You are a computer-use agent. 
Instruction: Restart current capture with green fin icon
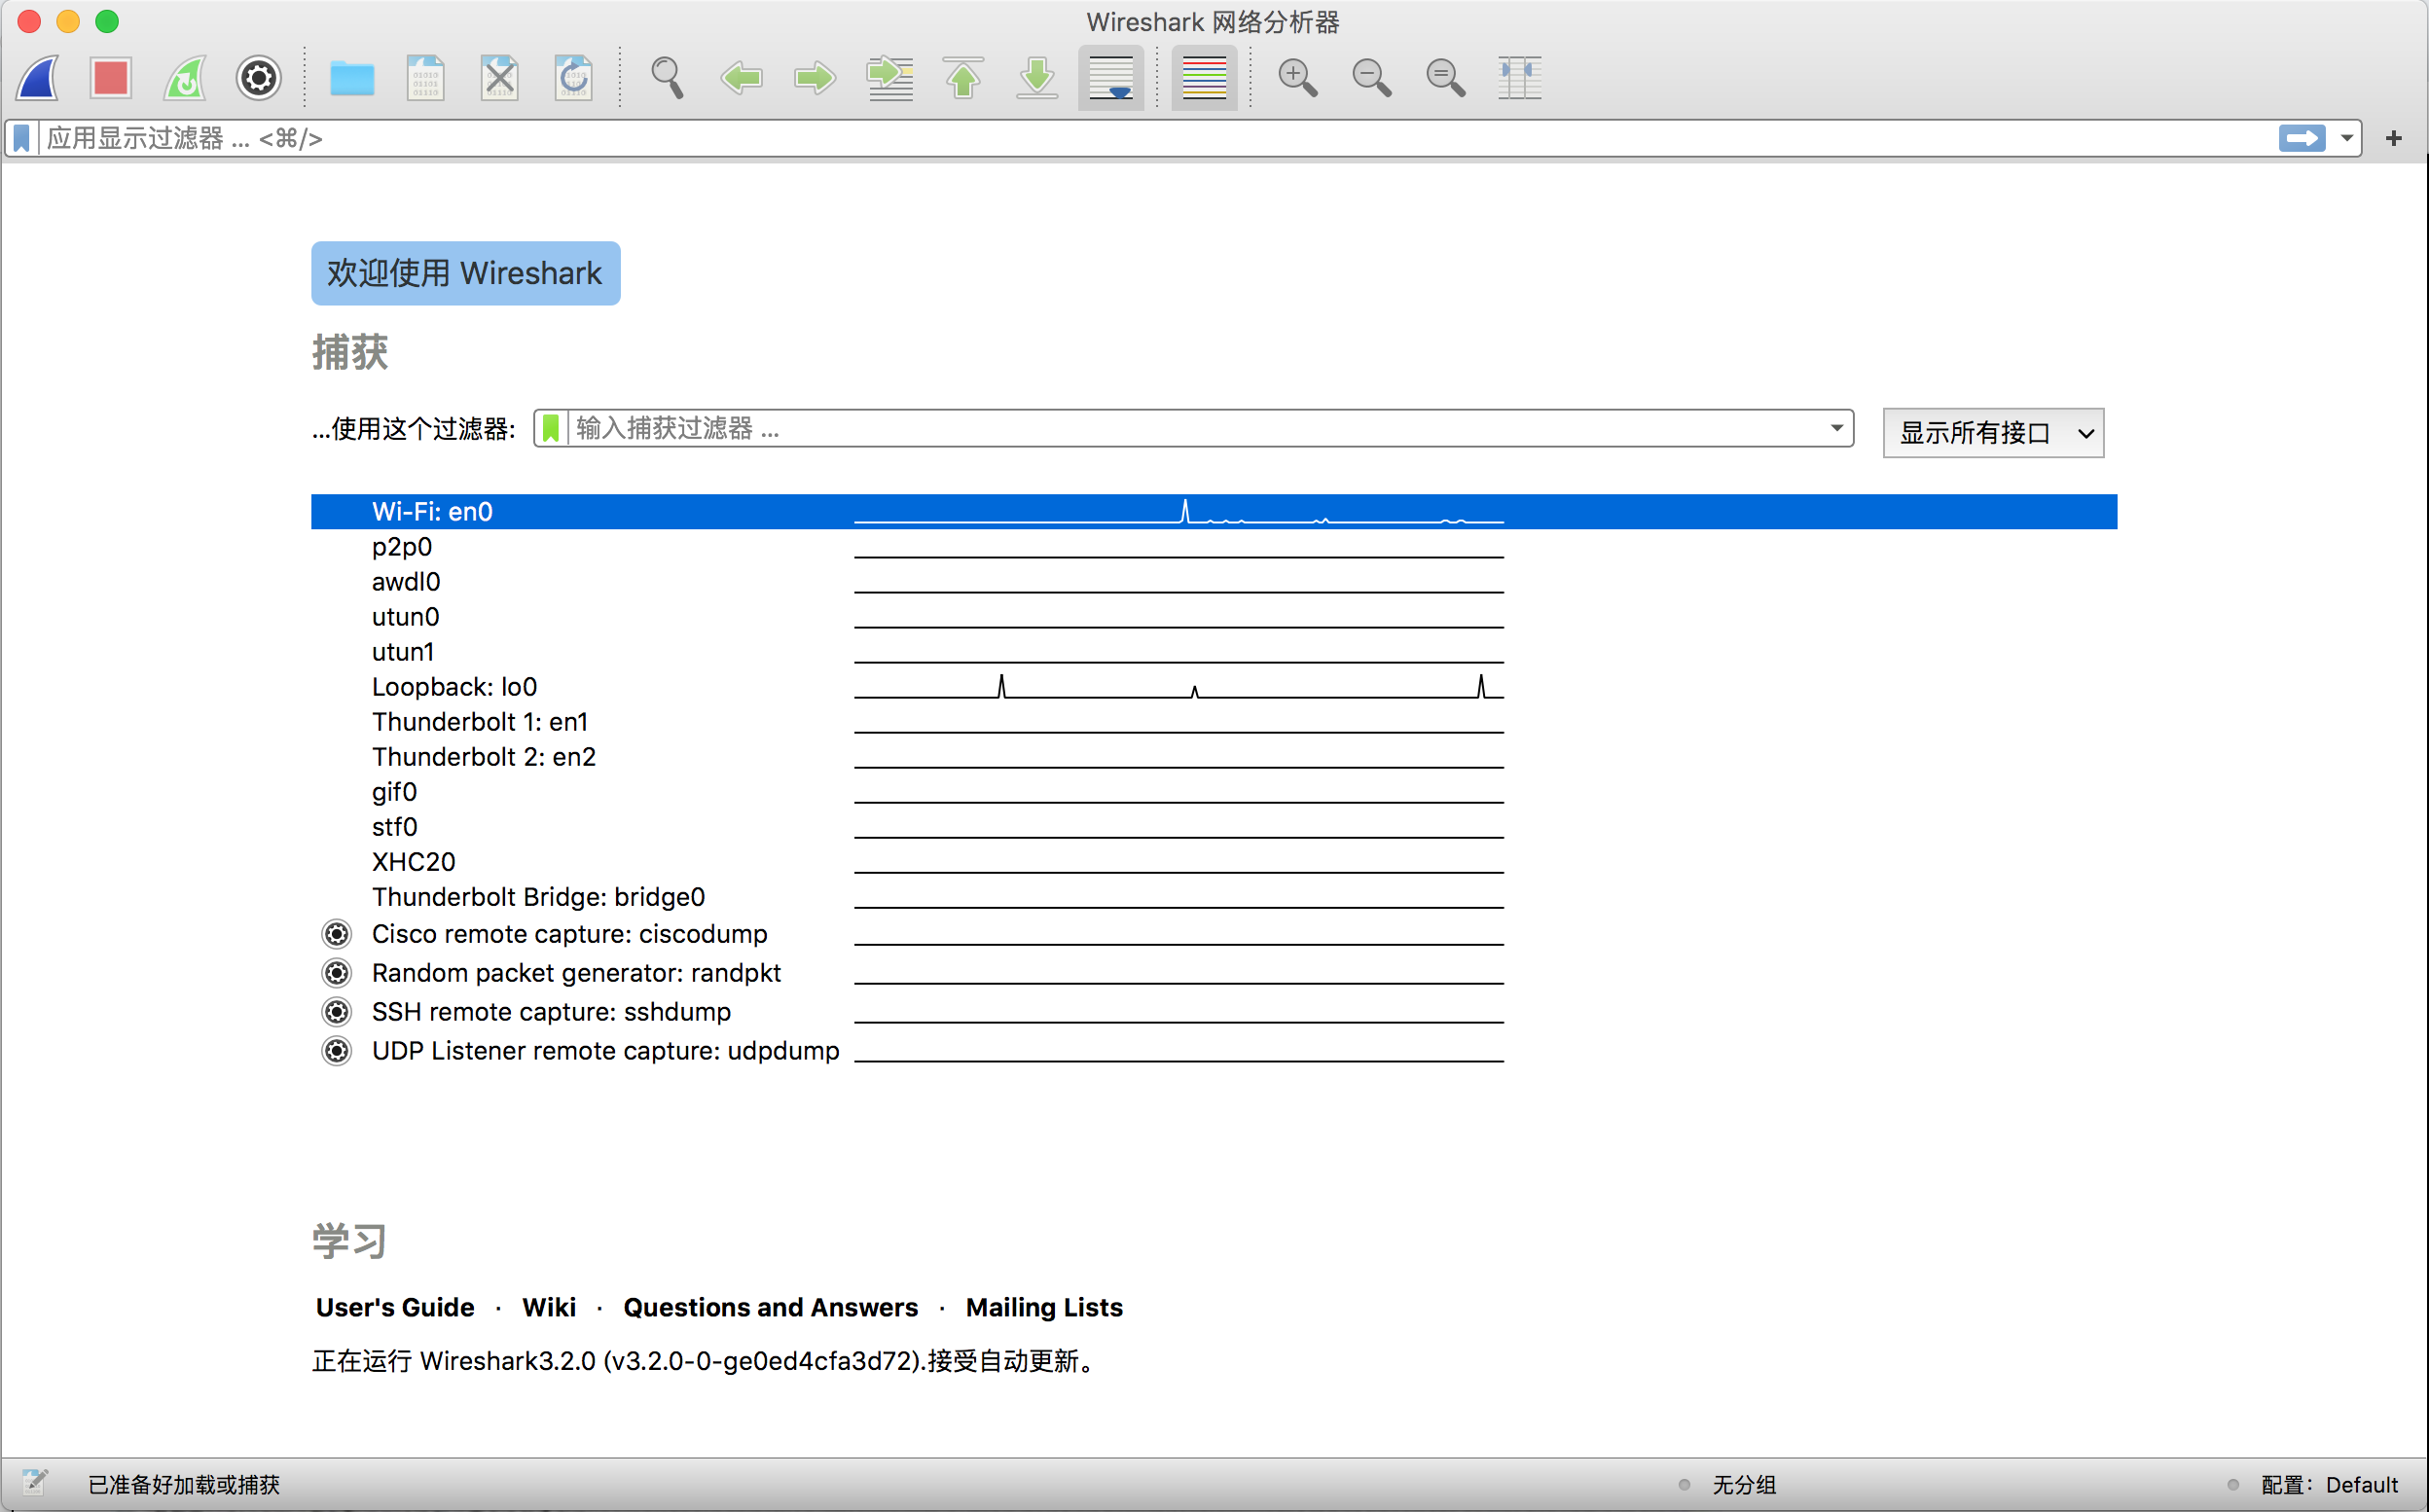coord(185,77)
